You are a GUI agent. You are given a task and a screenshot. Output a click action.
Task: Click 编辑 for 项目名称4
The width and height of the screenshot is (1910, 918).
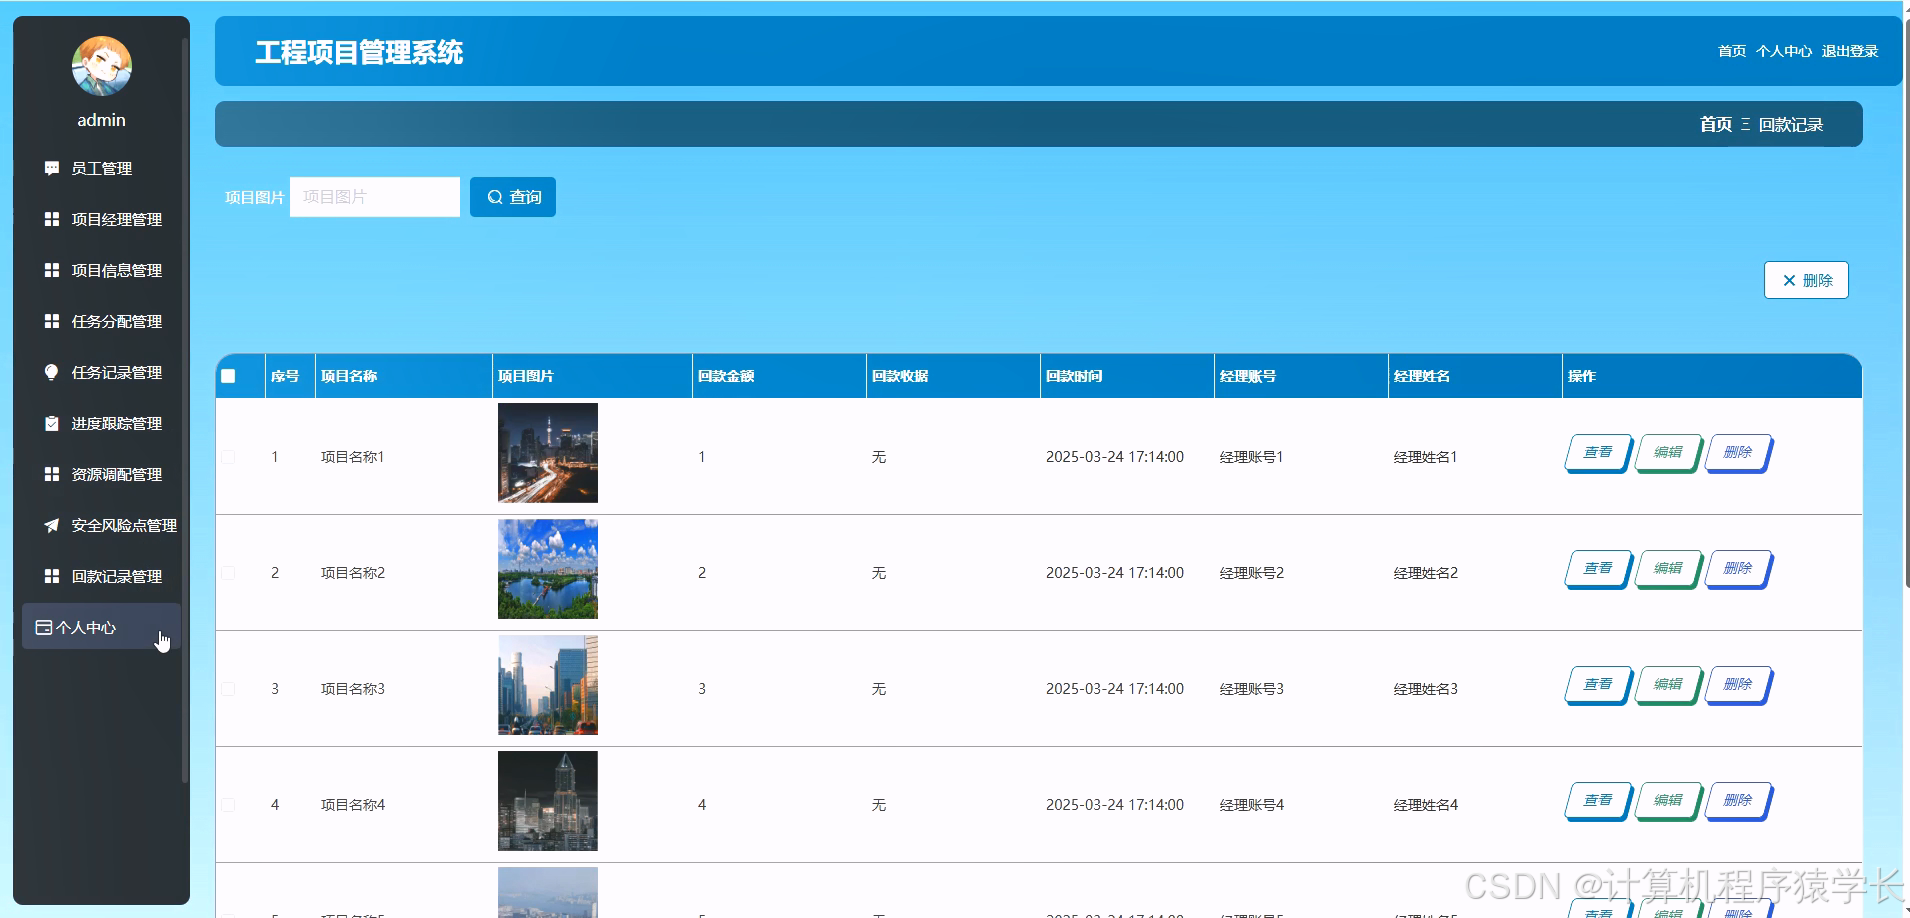(x=1668, y=801)
